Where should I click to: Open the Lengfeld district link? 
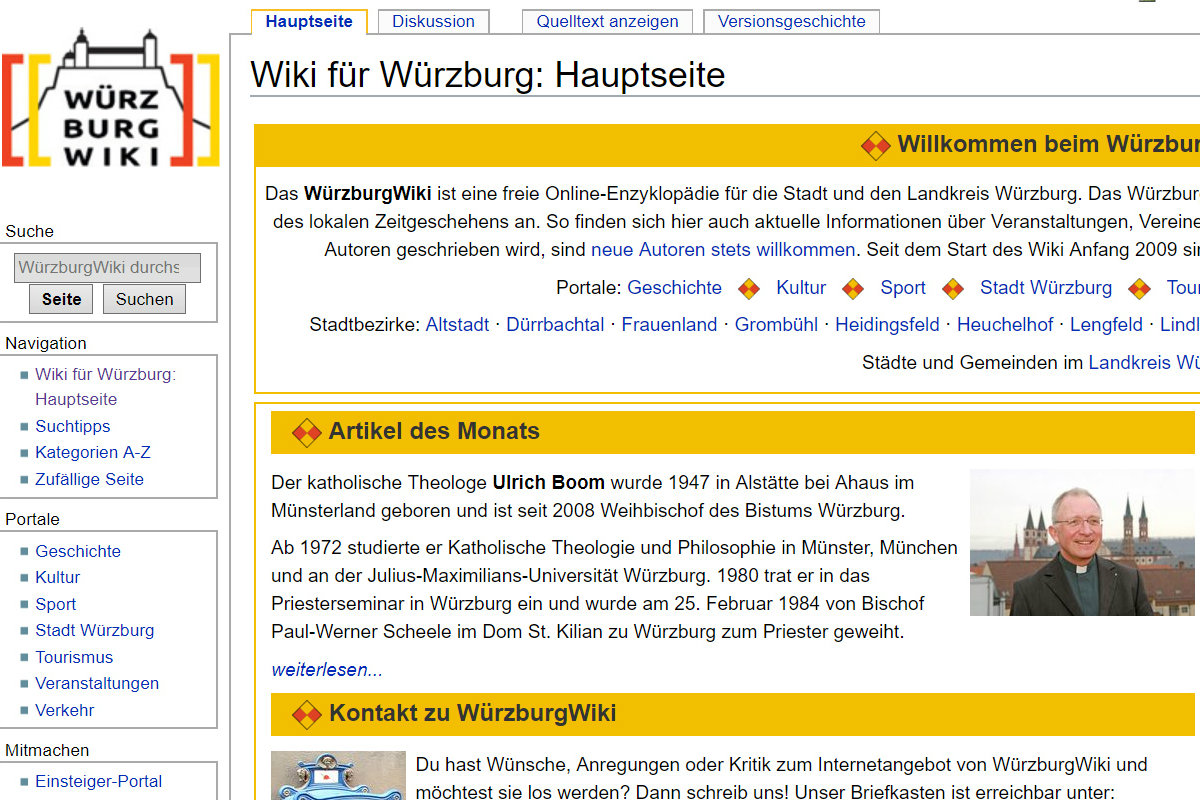1106,324
